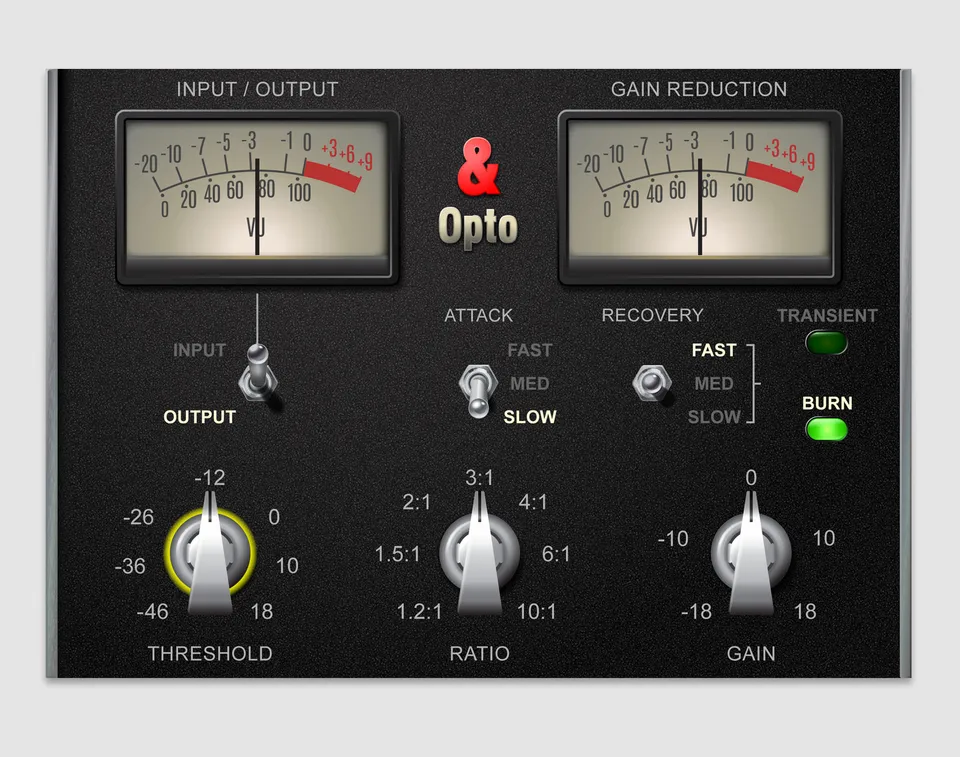Set Threshold to -46 mark
The width and height of the screenshot is (960, 757).
(x=152, y=612)
